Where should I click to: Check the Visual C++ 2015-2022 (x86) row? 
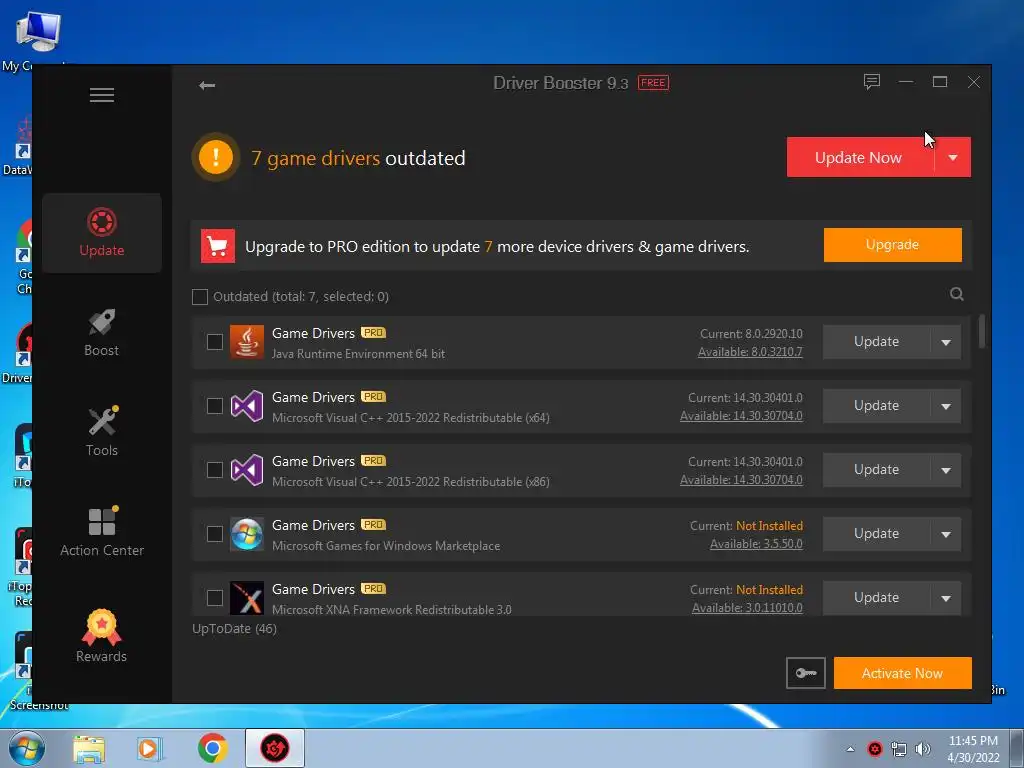(215, 470)
